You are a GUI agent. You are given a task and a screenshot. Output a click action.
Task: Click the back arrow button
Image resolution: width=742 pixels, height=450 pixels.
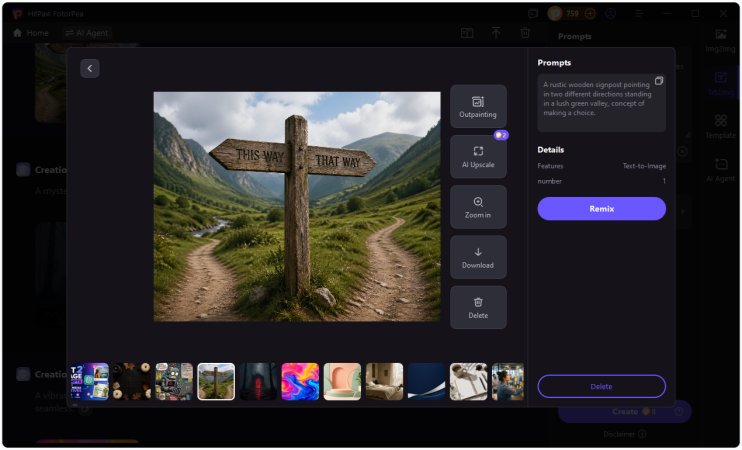[89, 69]
